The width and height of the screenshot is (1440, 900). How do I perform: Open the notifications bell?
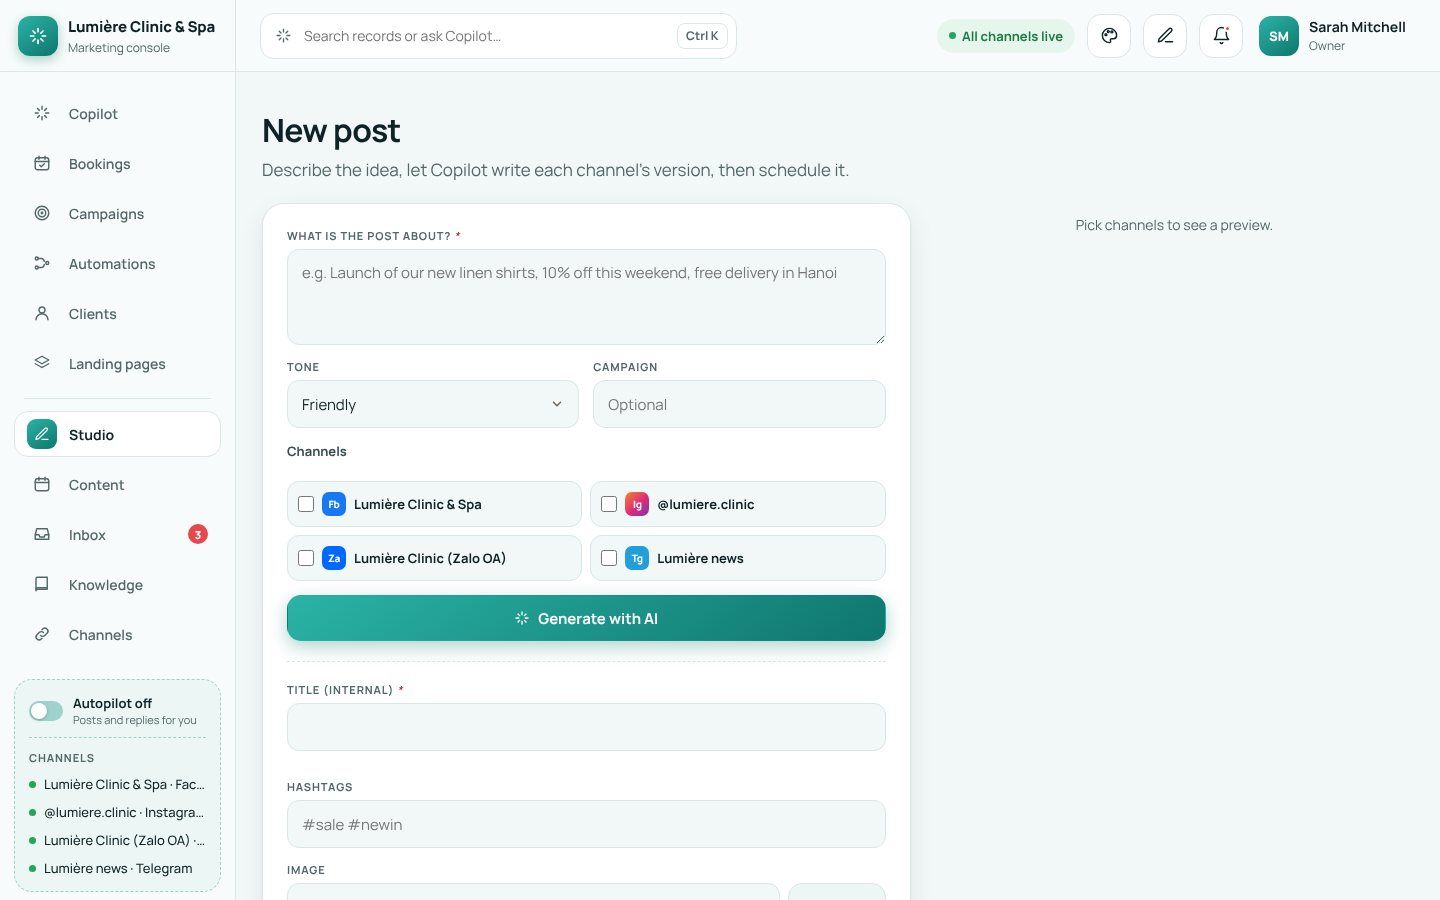1221,36
